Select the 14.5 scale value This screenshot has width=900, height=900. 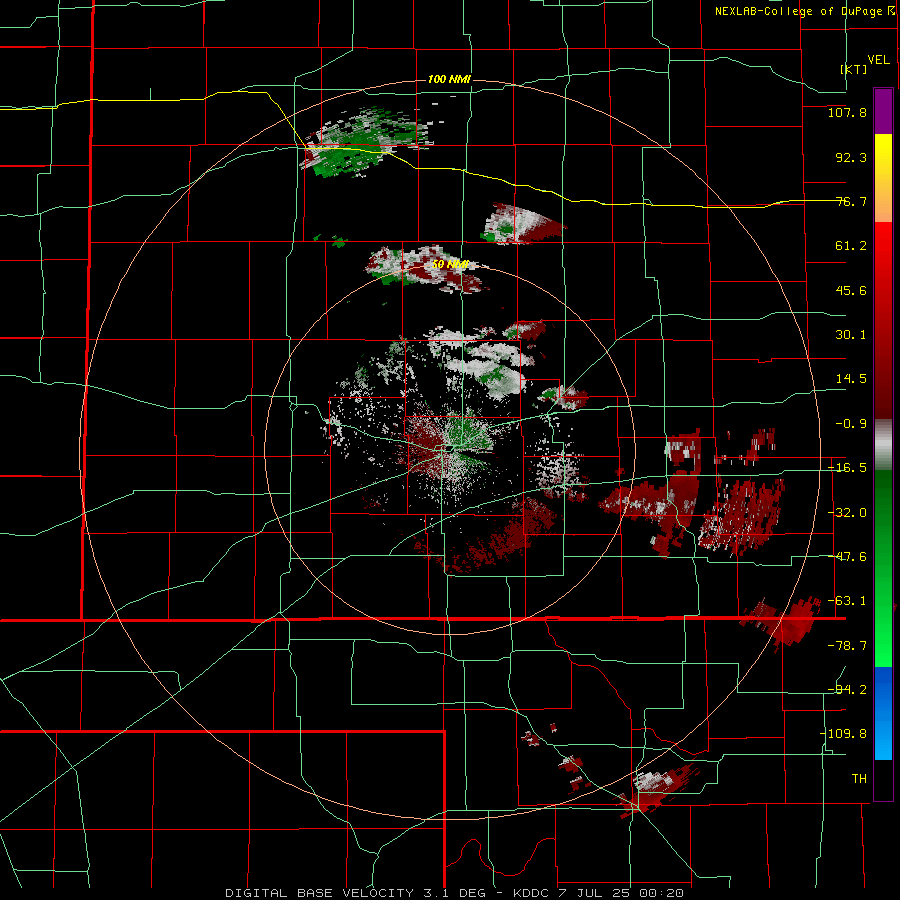click(851, 379)
